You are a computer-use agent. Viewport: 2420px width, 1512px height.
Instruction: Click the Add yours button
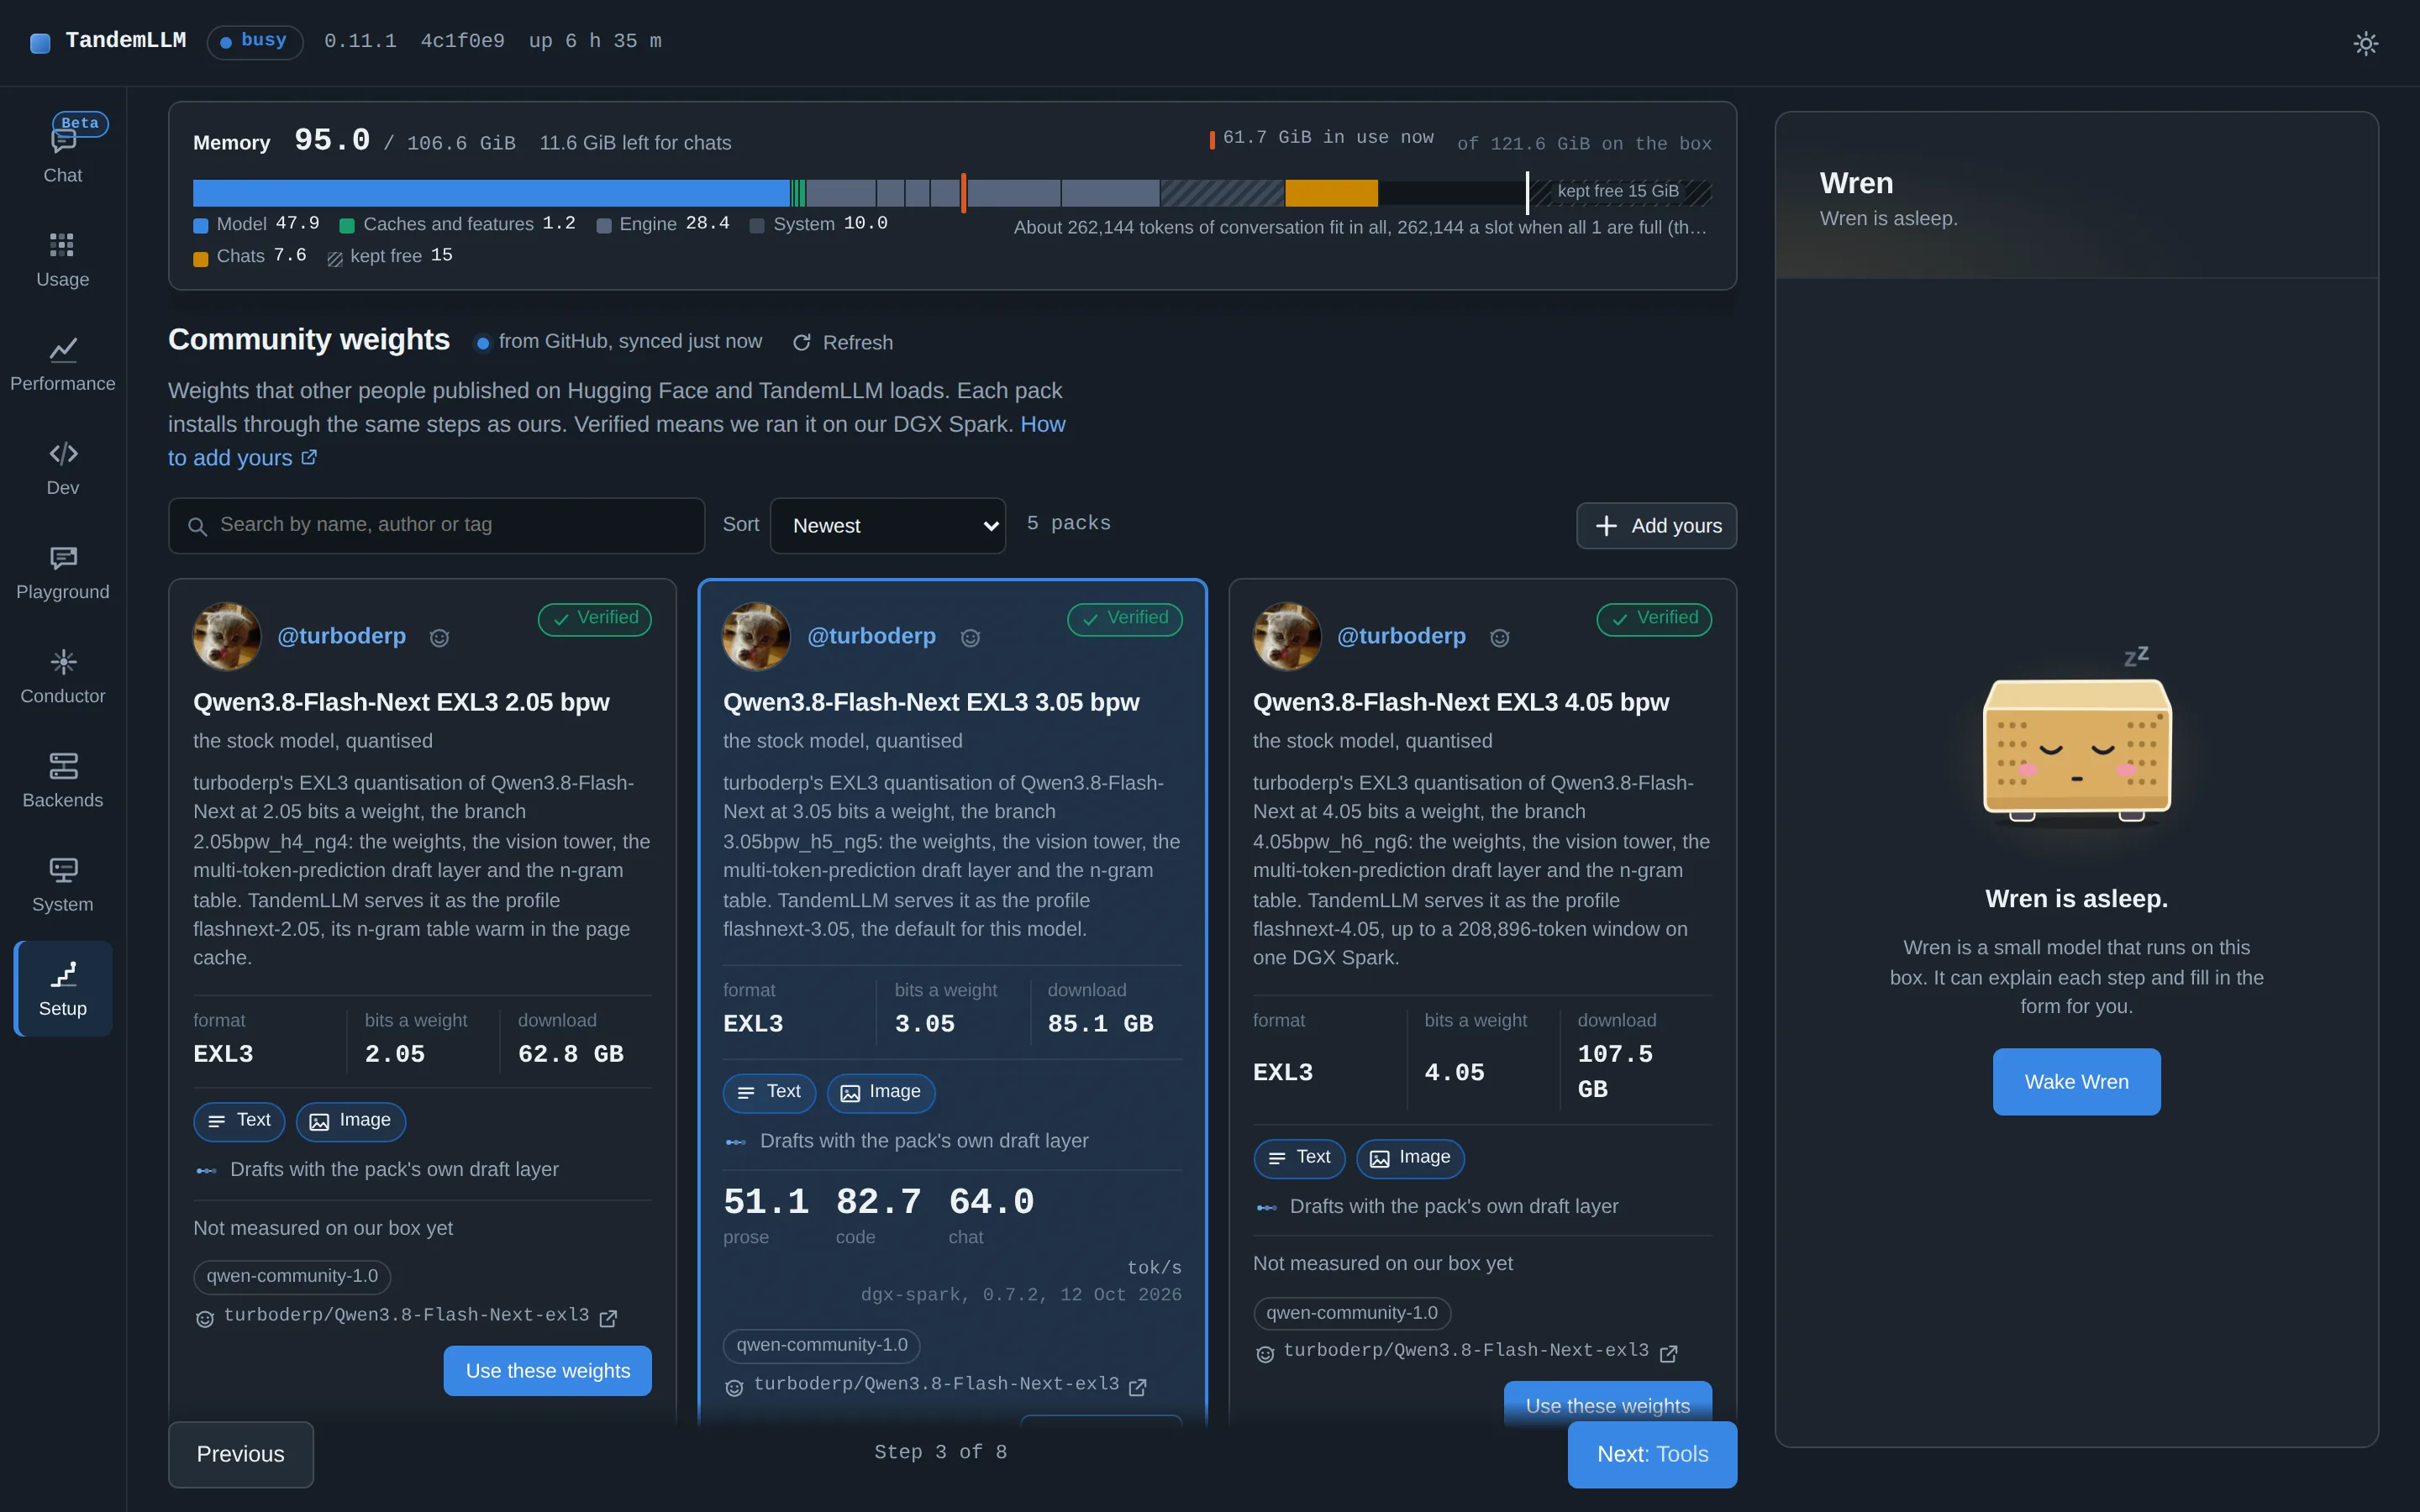tap(1656, 525)
